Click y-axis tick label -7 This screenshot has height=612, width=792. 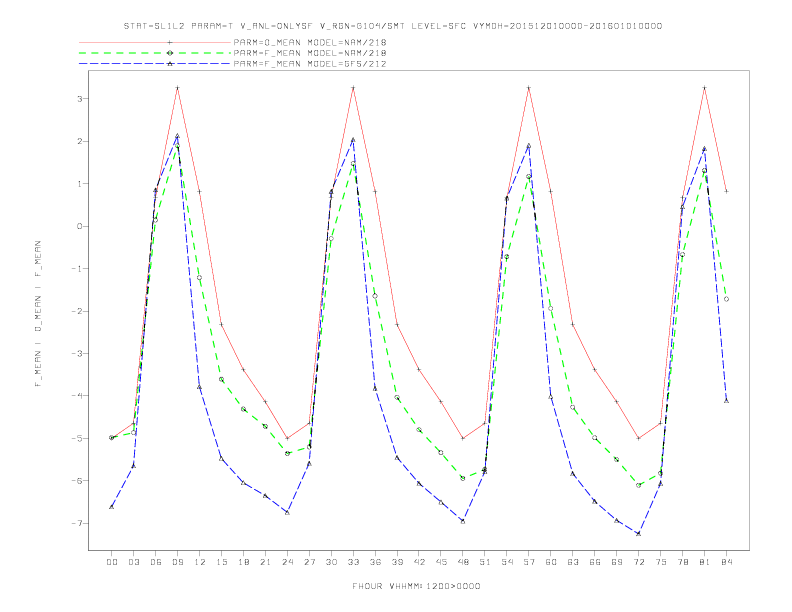tap(77, 523)
